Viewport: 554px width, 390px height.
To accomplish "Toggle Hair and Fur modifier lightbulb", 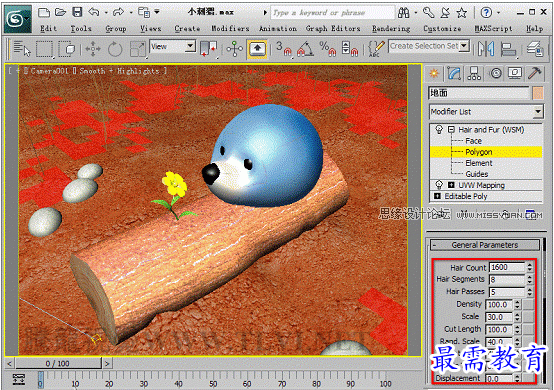I will pyautogui.click(x=439, y=129).
